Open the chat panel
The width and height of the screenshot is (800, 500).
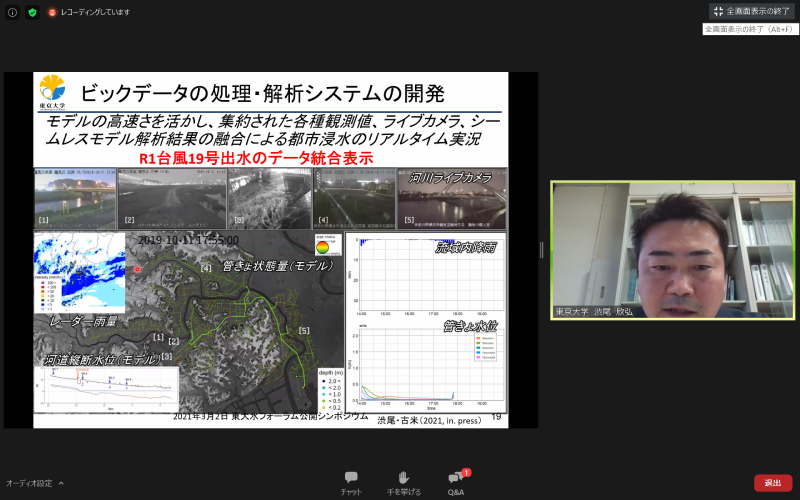tap(351, 481)
